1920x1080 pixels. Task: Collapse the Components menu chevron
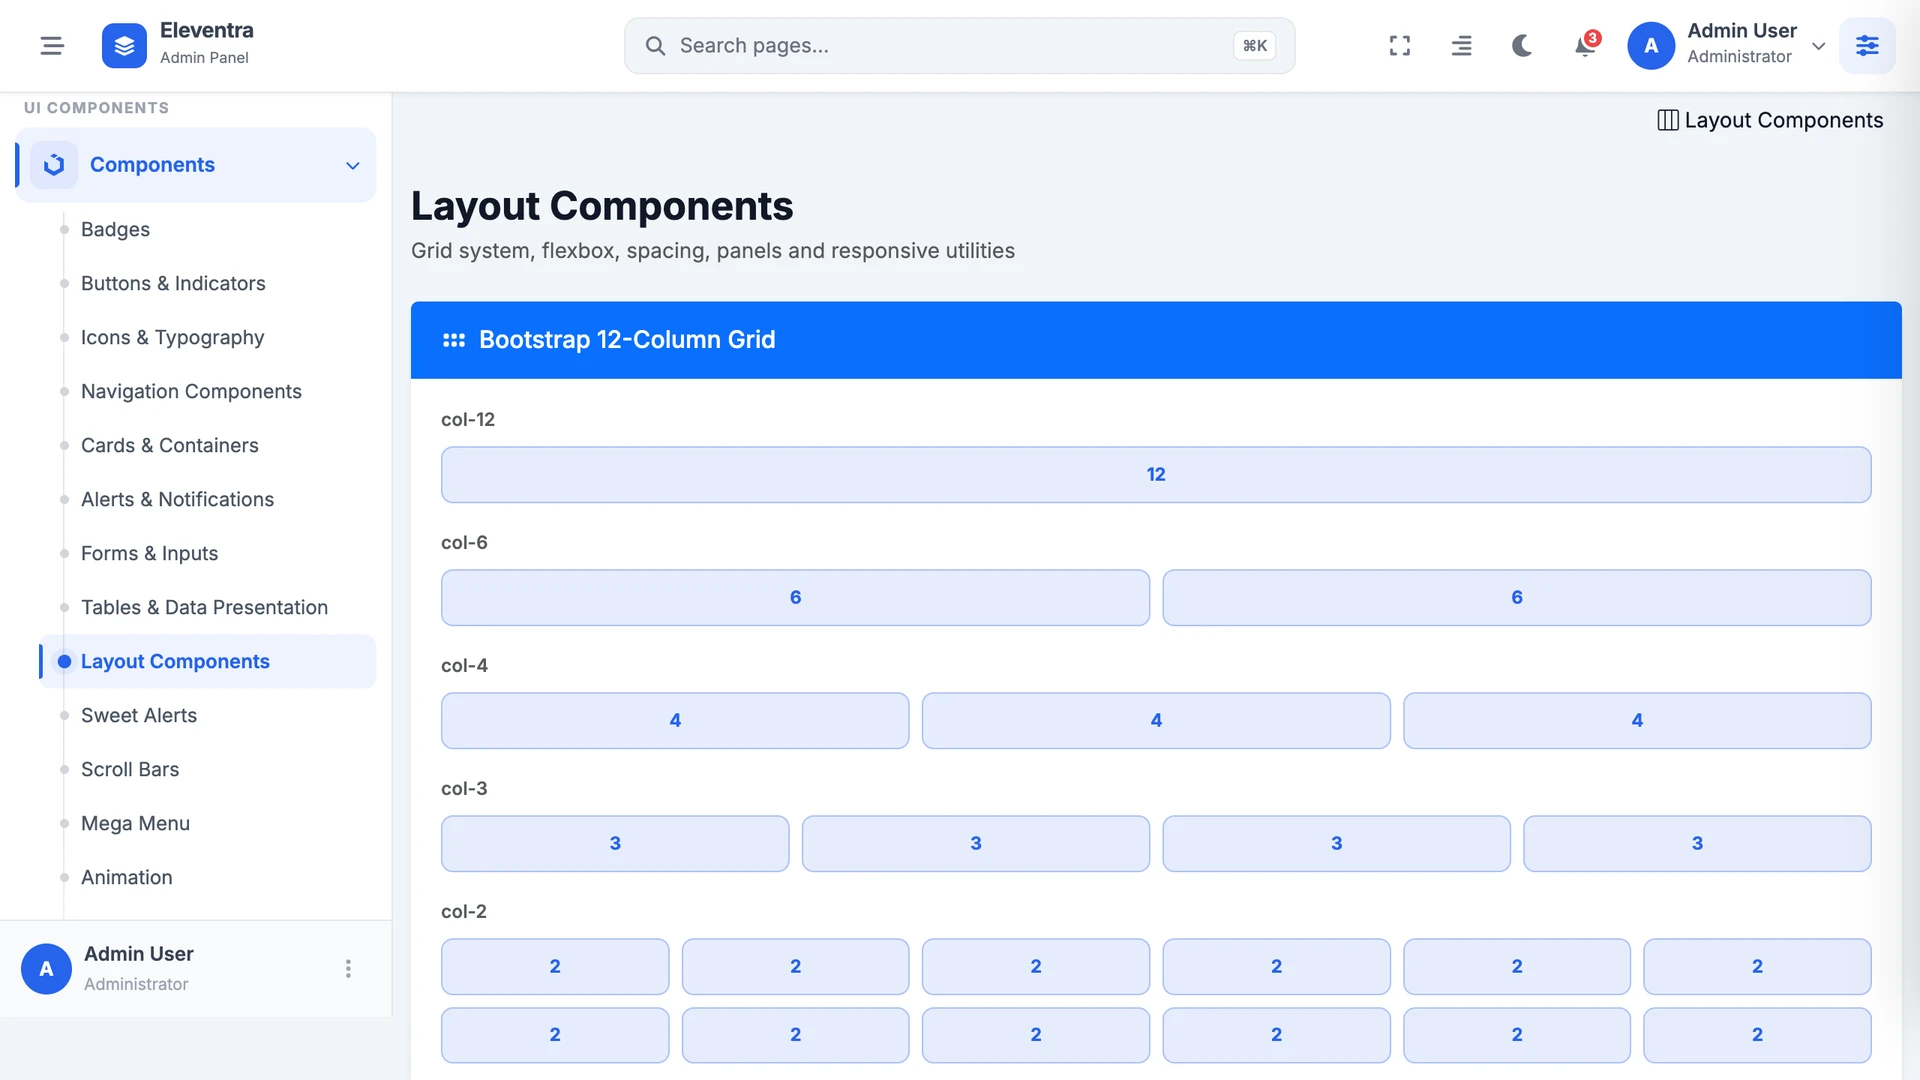pyautogui.click(x=352, y=165)
